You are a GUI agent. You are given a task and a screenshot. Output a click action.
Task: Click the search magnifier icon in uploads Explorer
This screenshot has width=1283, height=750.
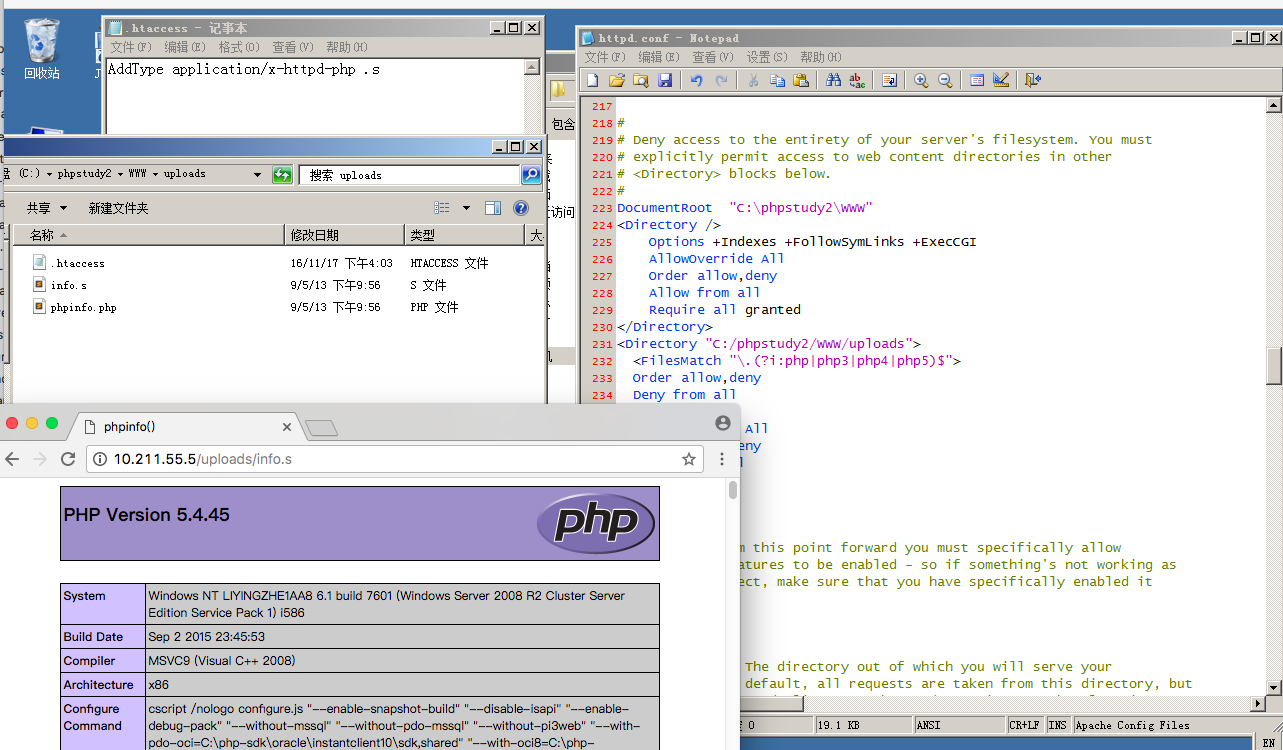click(x=531, y=175)
